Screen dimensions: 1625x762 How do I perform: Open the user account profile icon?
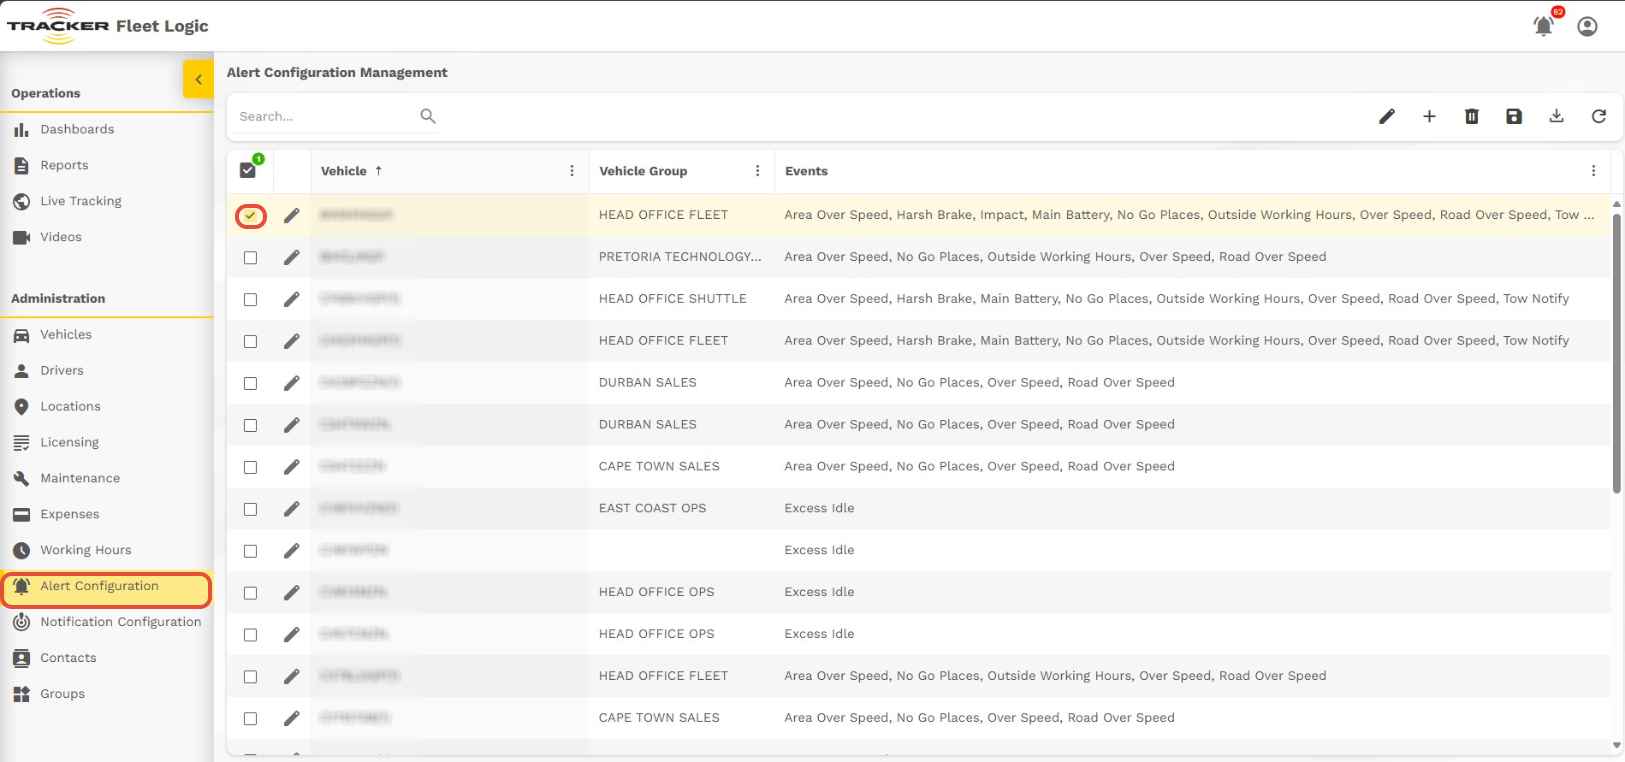tap(1587, 26)
